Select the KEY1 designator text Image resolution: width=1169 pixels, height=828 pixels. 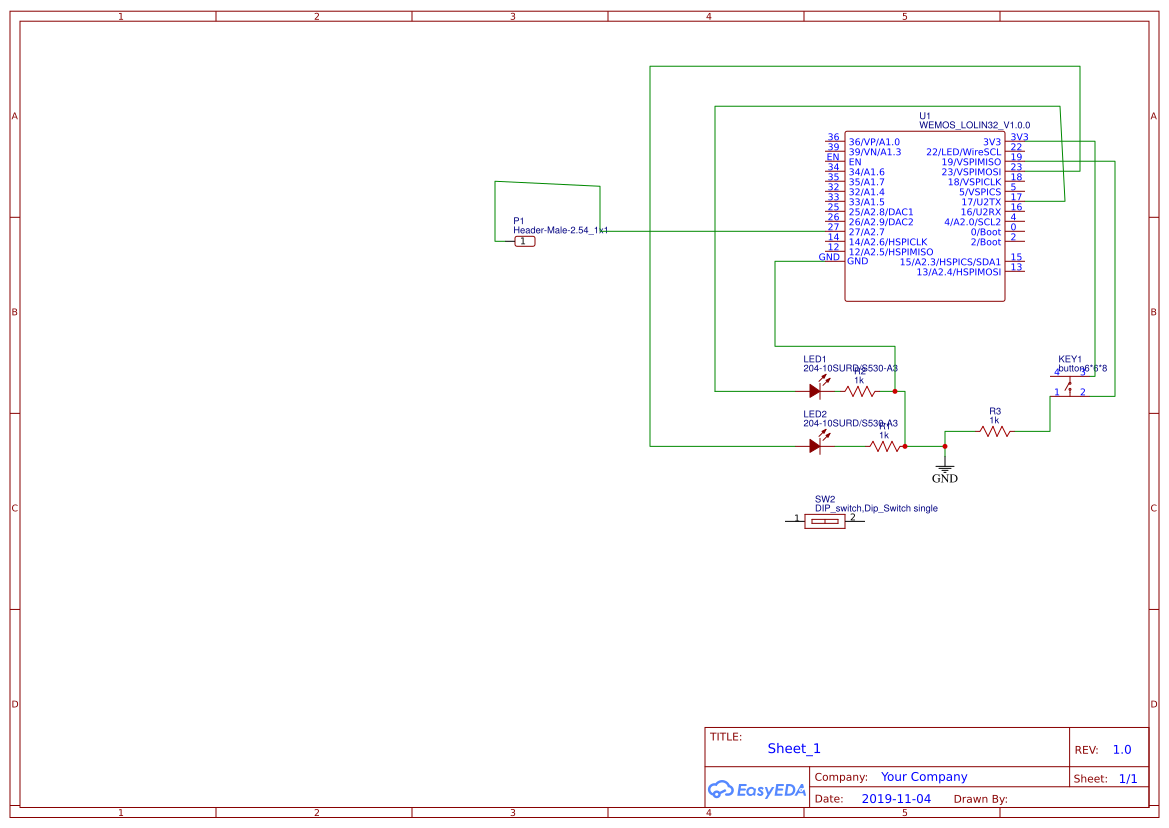1069,359
